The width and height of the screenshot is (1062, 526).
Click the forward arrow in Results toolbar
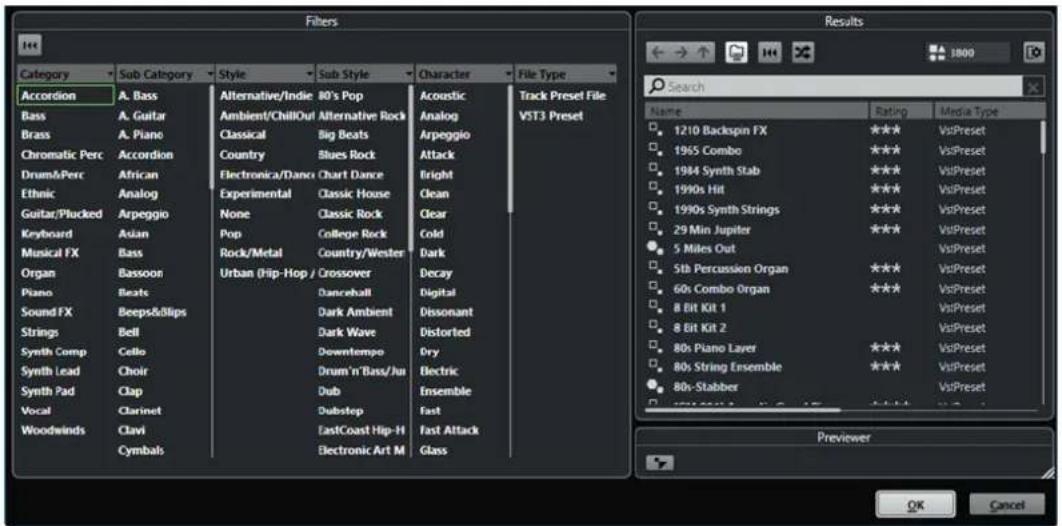680,53
